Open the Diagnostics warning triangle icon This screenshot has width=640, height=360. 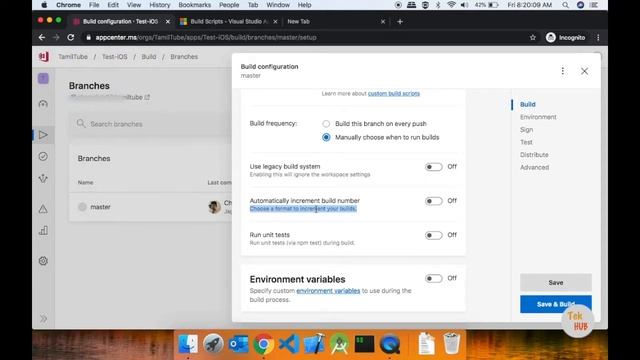[x=43, y=209]
